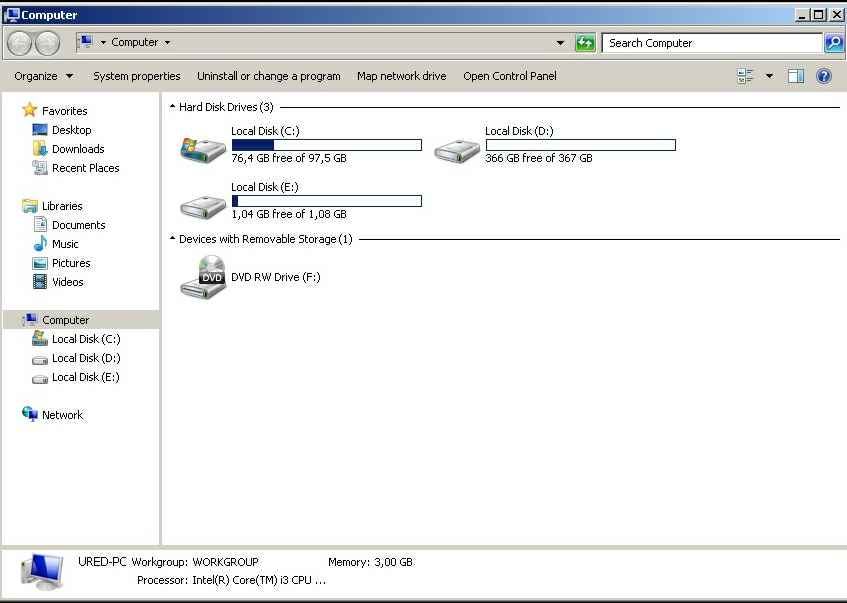Open the Help question mark icon
Screen dimensions: 847x603
824,76
